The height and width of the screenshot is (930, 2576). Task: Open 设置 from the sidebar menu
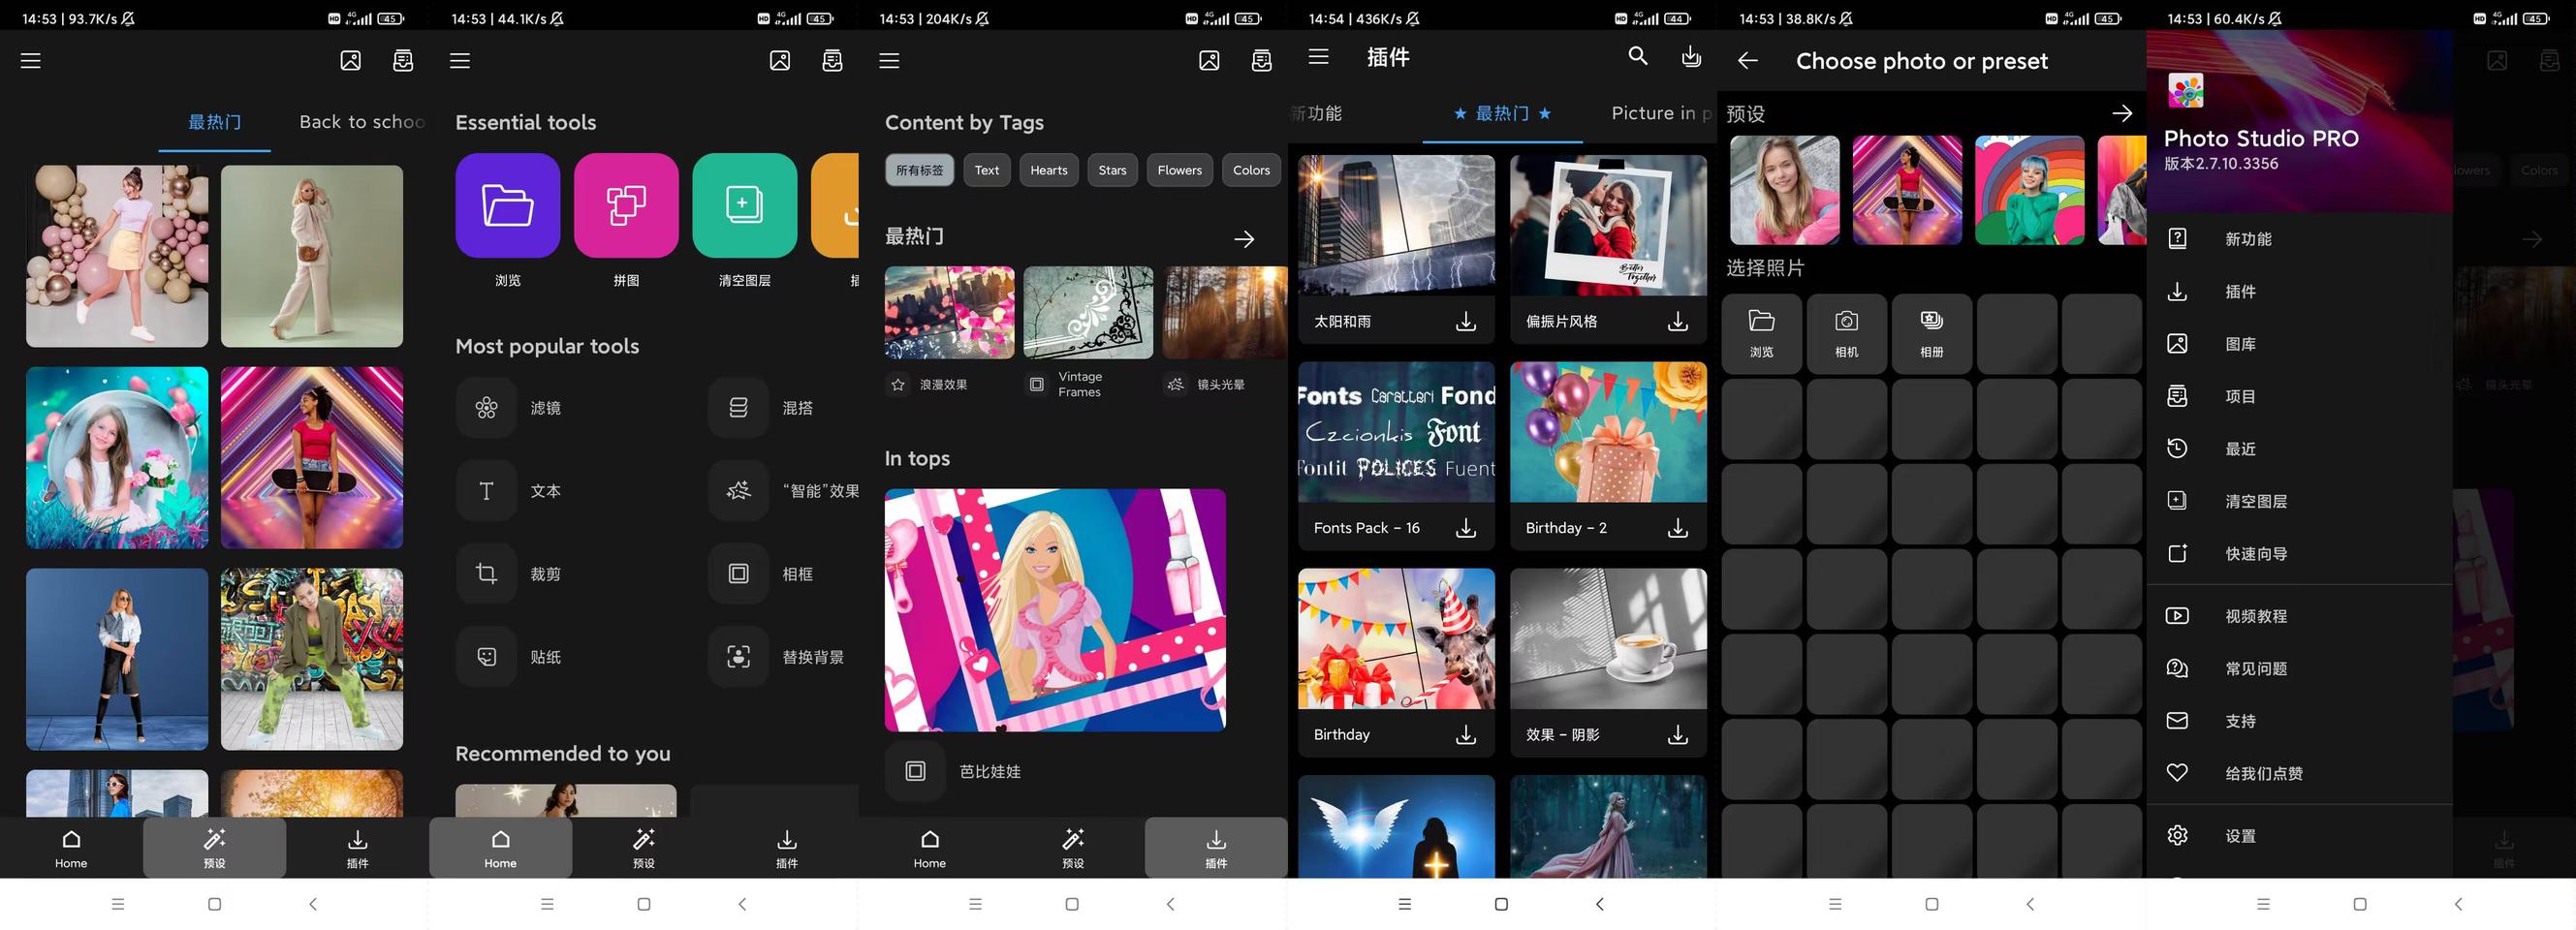2243,835
